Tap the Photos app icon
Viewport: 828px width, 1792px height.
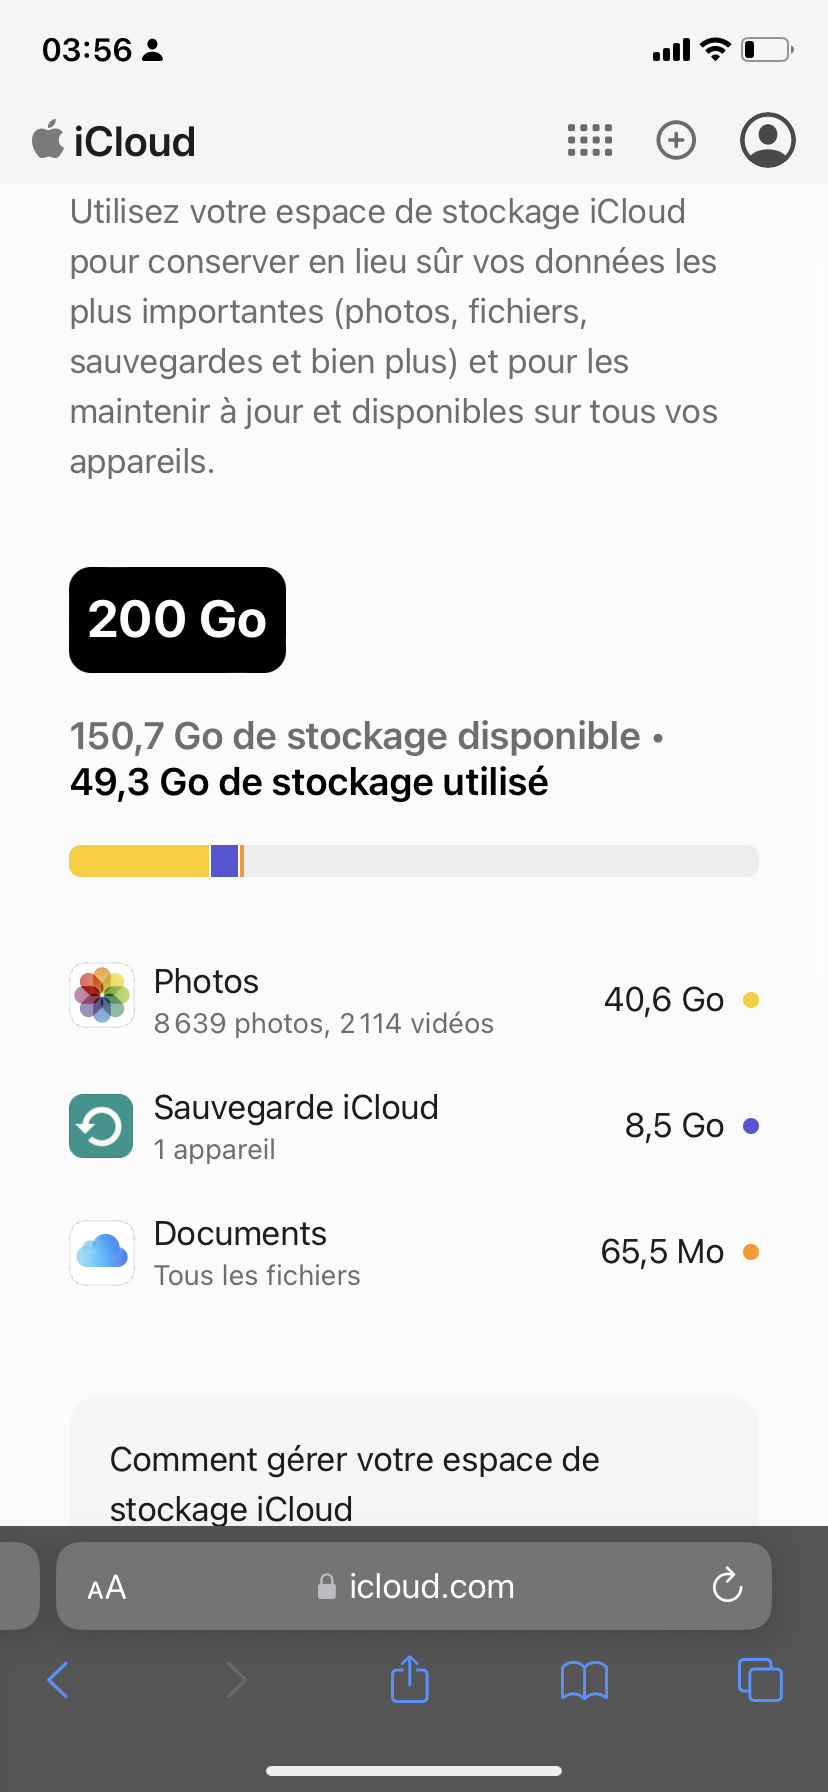pyautogui.click(x=102, y=996)
